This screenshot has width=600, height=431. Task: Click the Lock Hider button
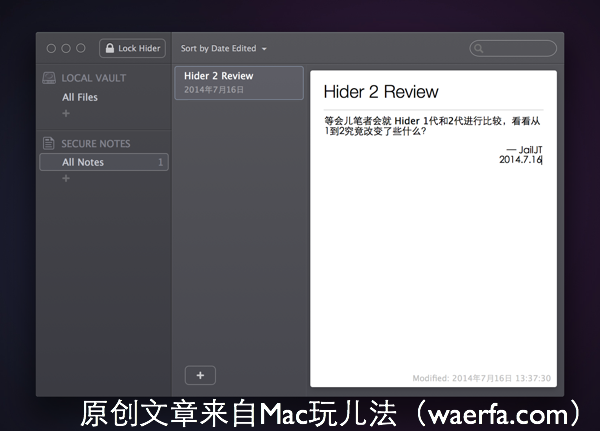tap(132, 48)
